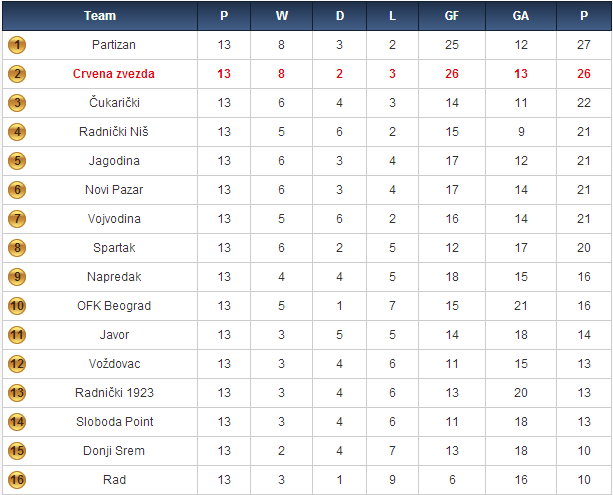The width and height of the screenshot is (613, 495).
Task: Select the rank 10 badge icon
Action: (17, 306)
